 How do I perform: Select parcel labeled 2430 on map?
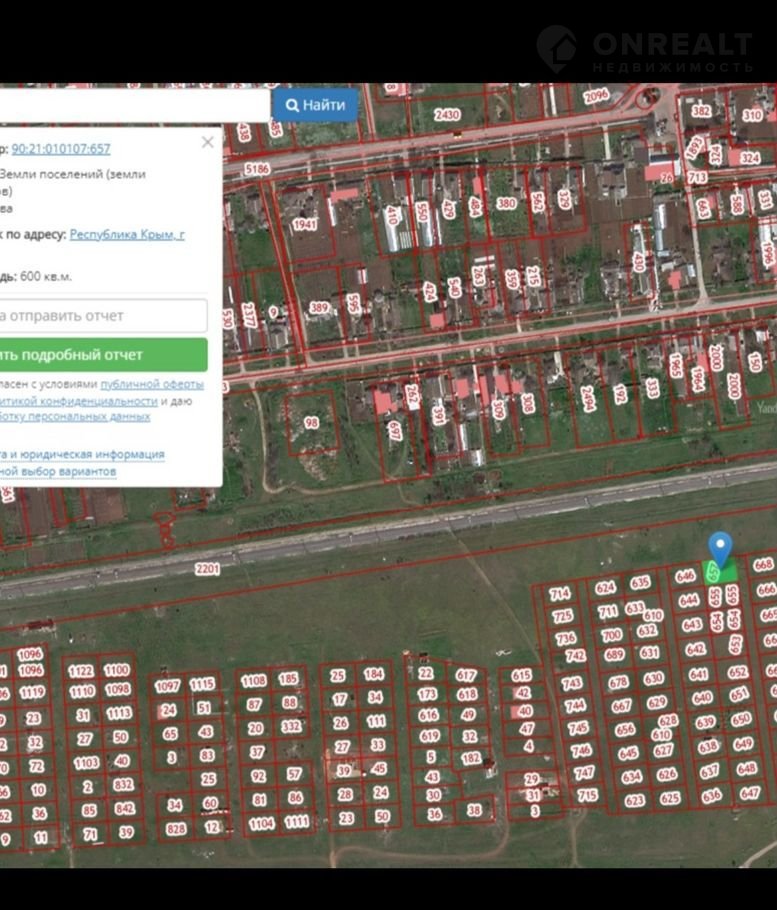[x=447, y=115]
